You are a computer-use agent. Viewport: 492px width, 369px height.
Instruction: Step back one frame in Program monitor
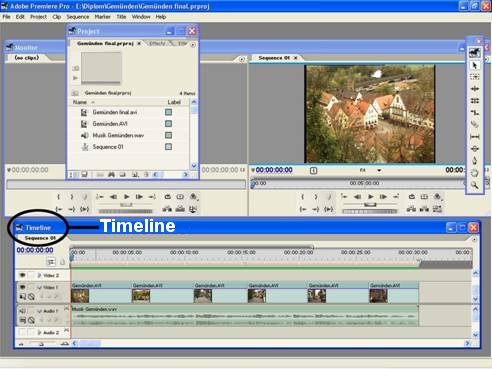pos(357,197)
